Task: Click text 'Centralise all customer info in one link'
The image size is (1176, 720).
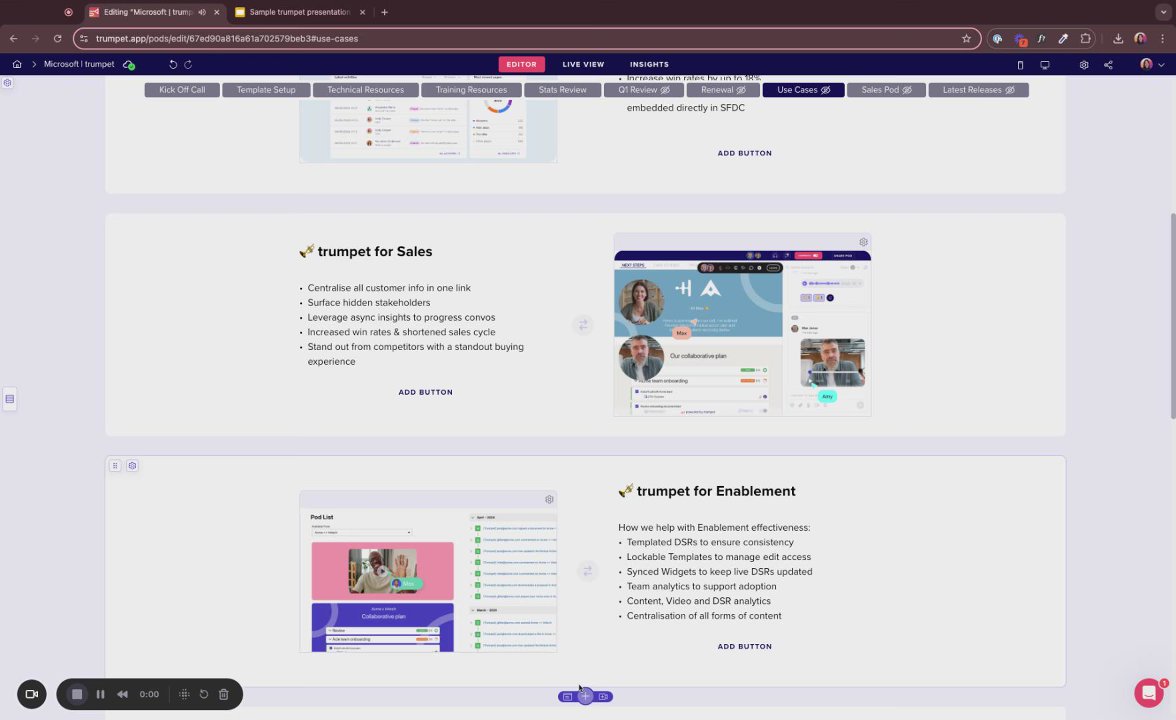Action: (x=388, y=288)
